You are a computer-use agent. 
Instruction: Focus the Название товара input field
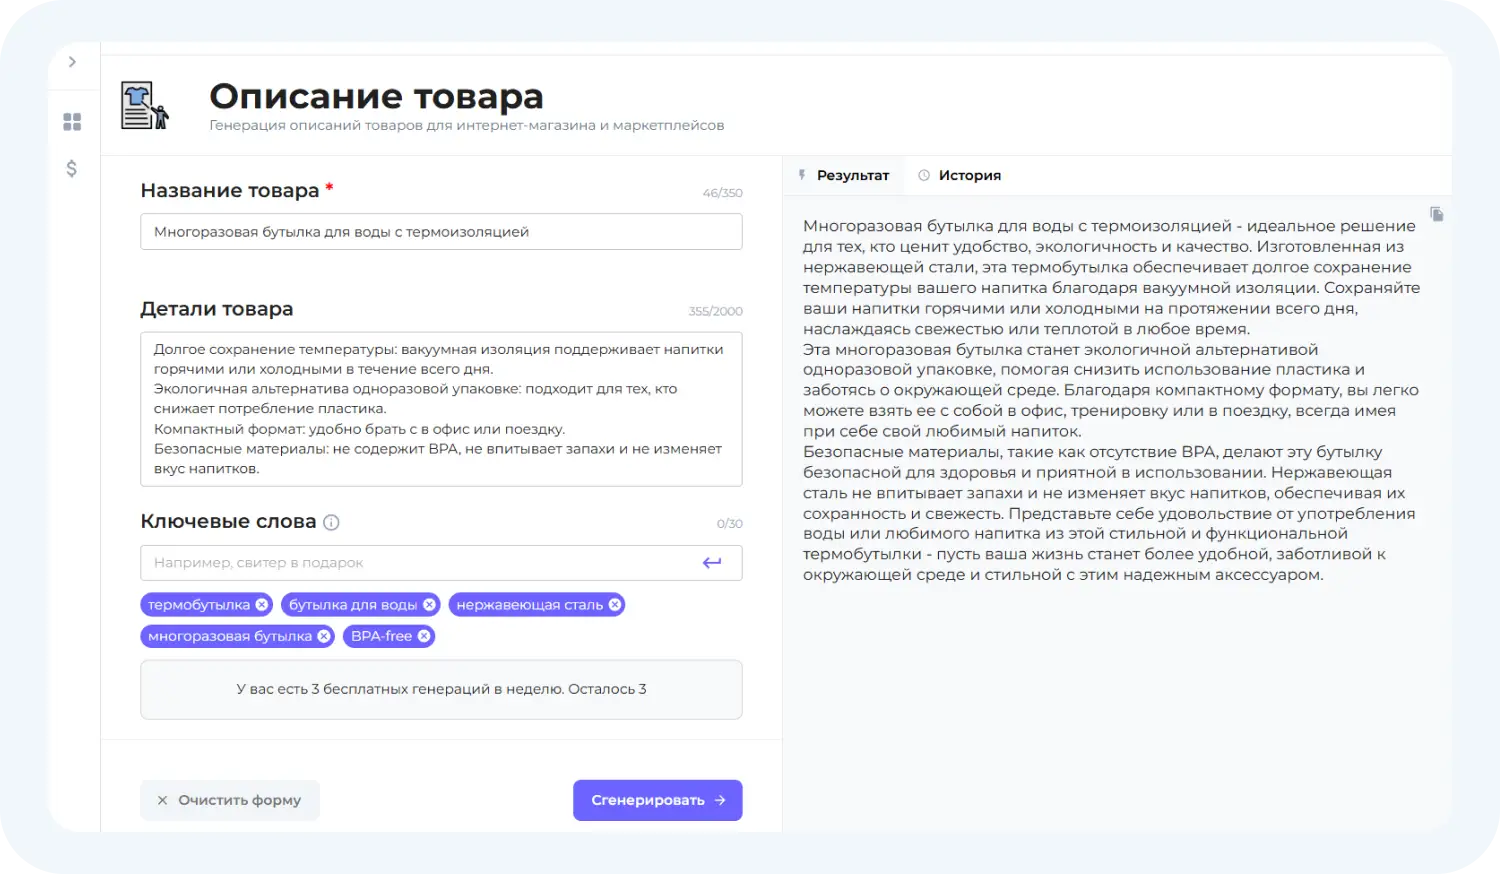click(441, 232)
